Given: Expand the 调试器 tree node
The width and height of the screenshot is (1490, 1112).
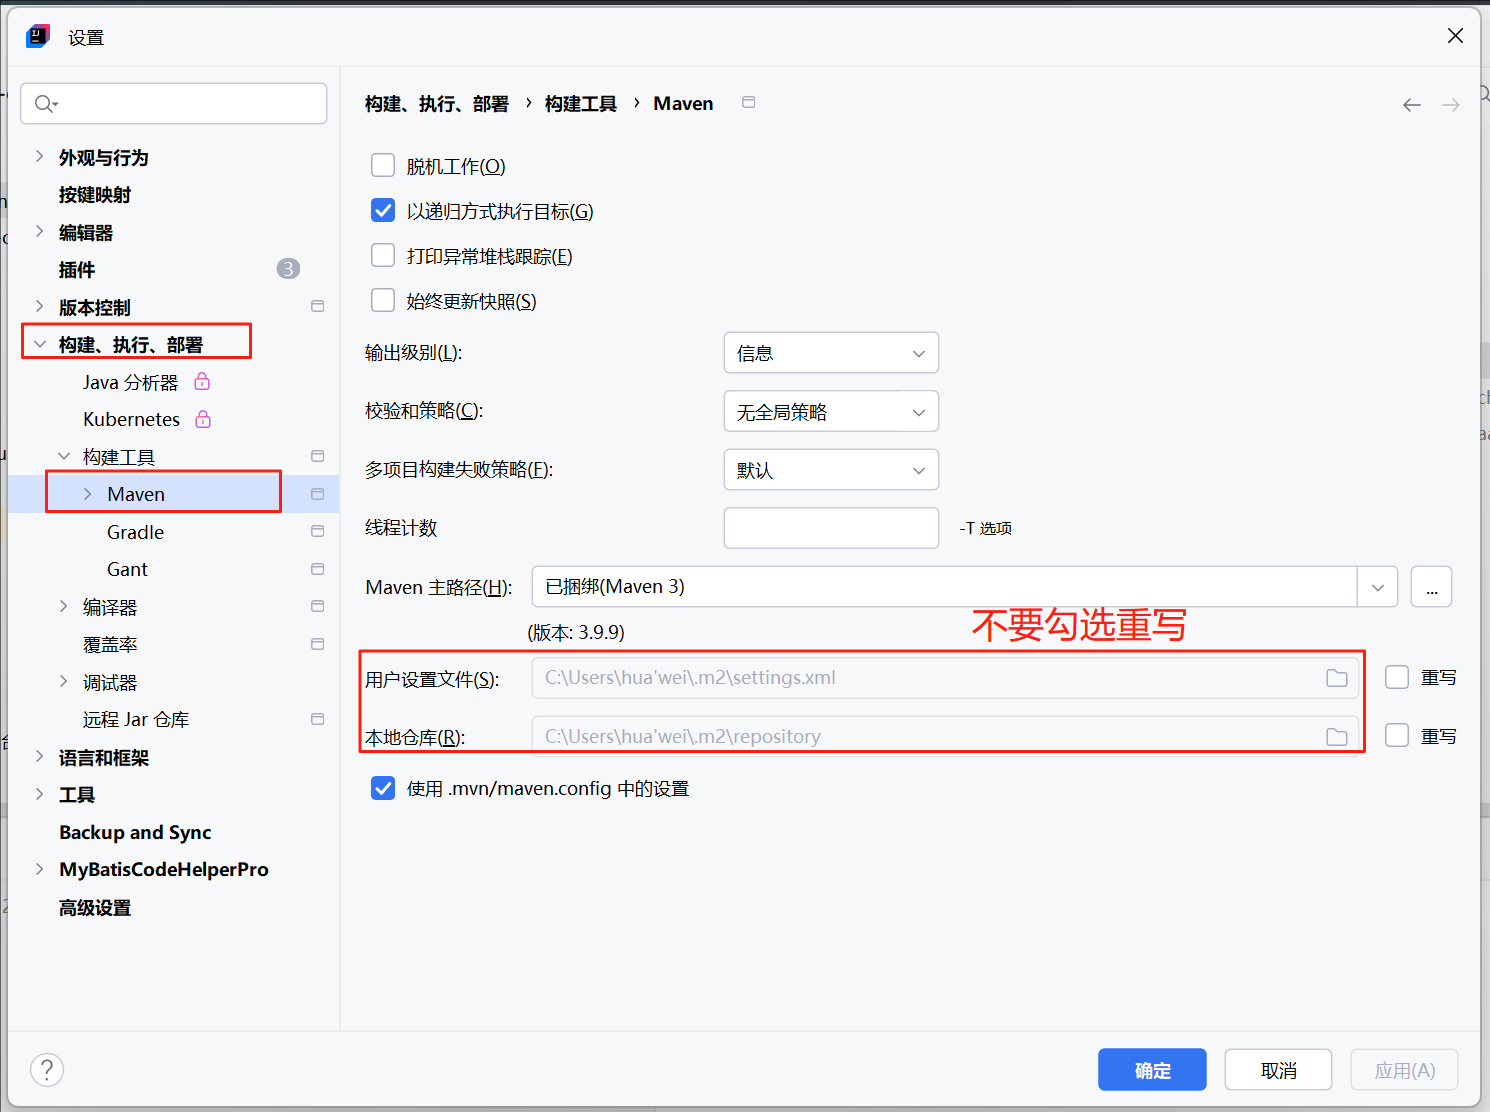Looking at the screenshot, I should point(63,681).
